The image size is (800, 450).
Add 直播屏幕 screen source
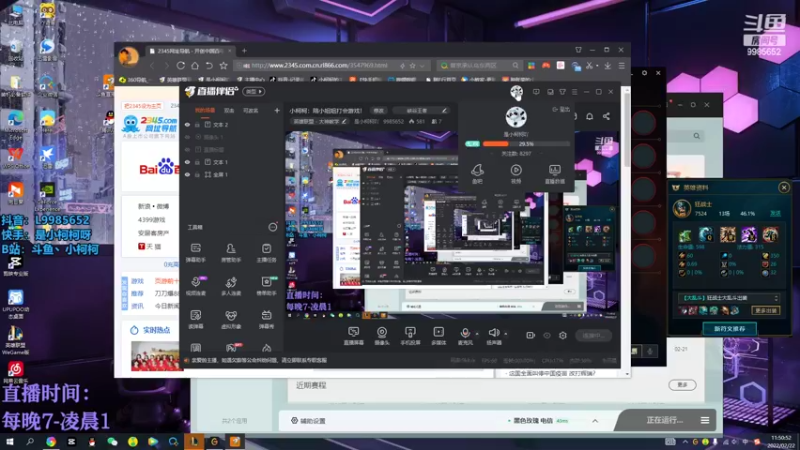354,336
